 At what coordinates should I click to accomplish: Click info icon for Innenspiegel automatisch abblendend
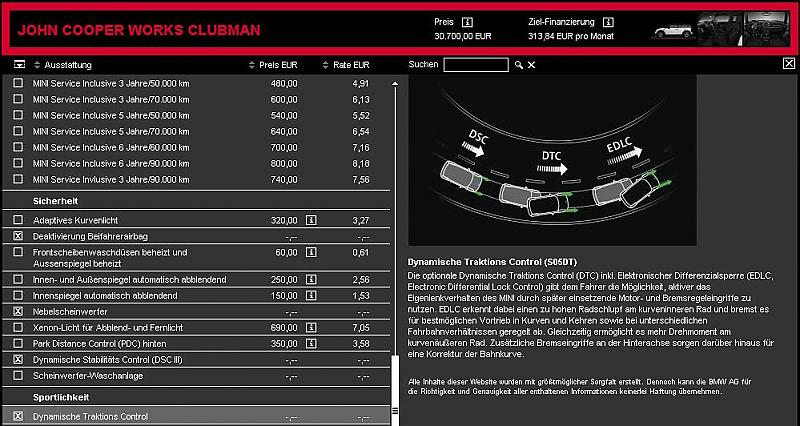coord(311,296)
